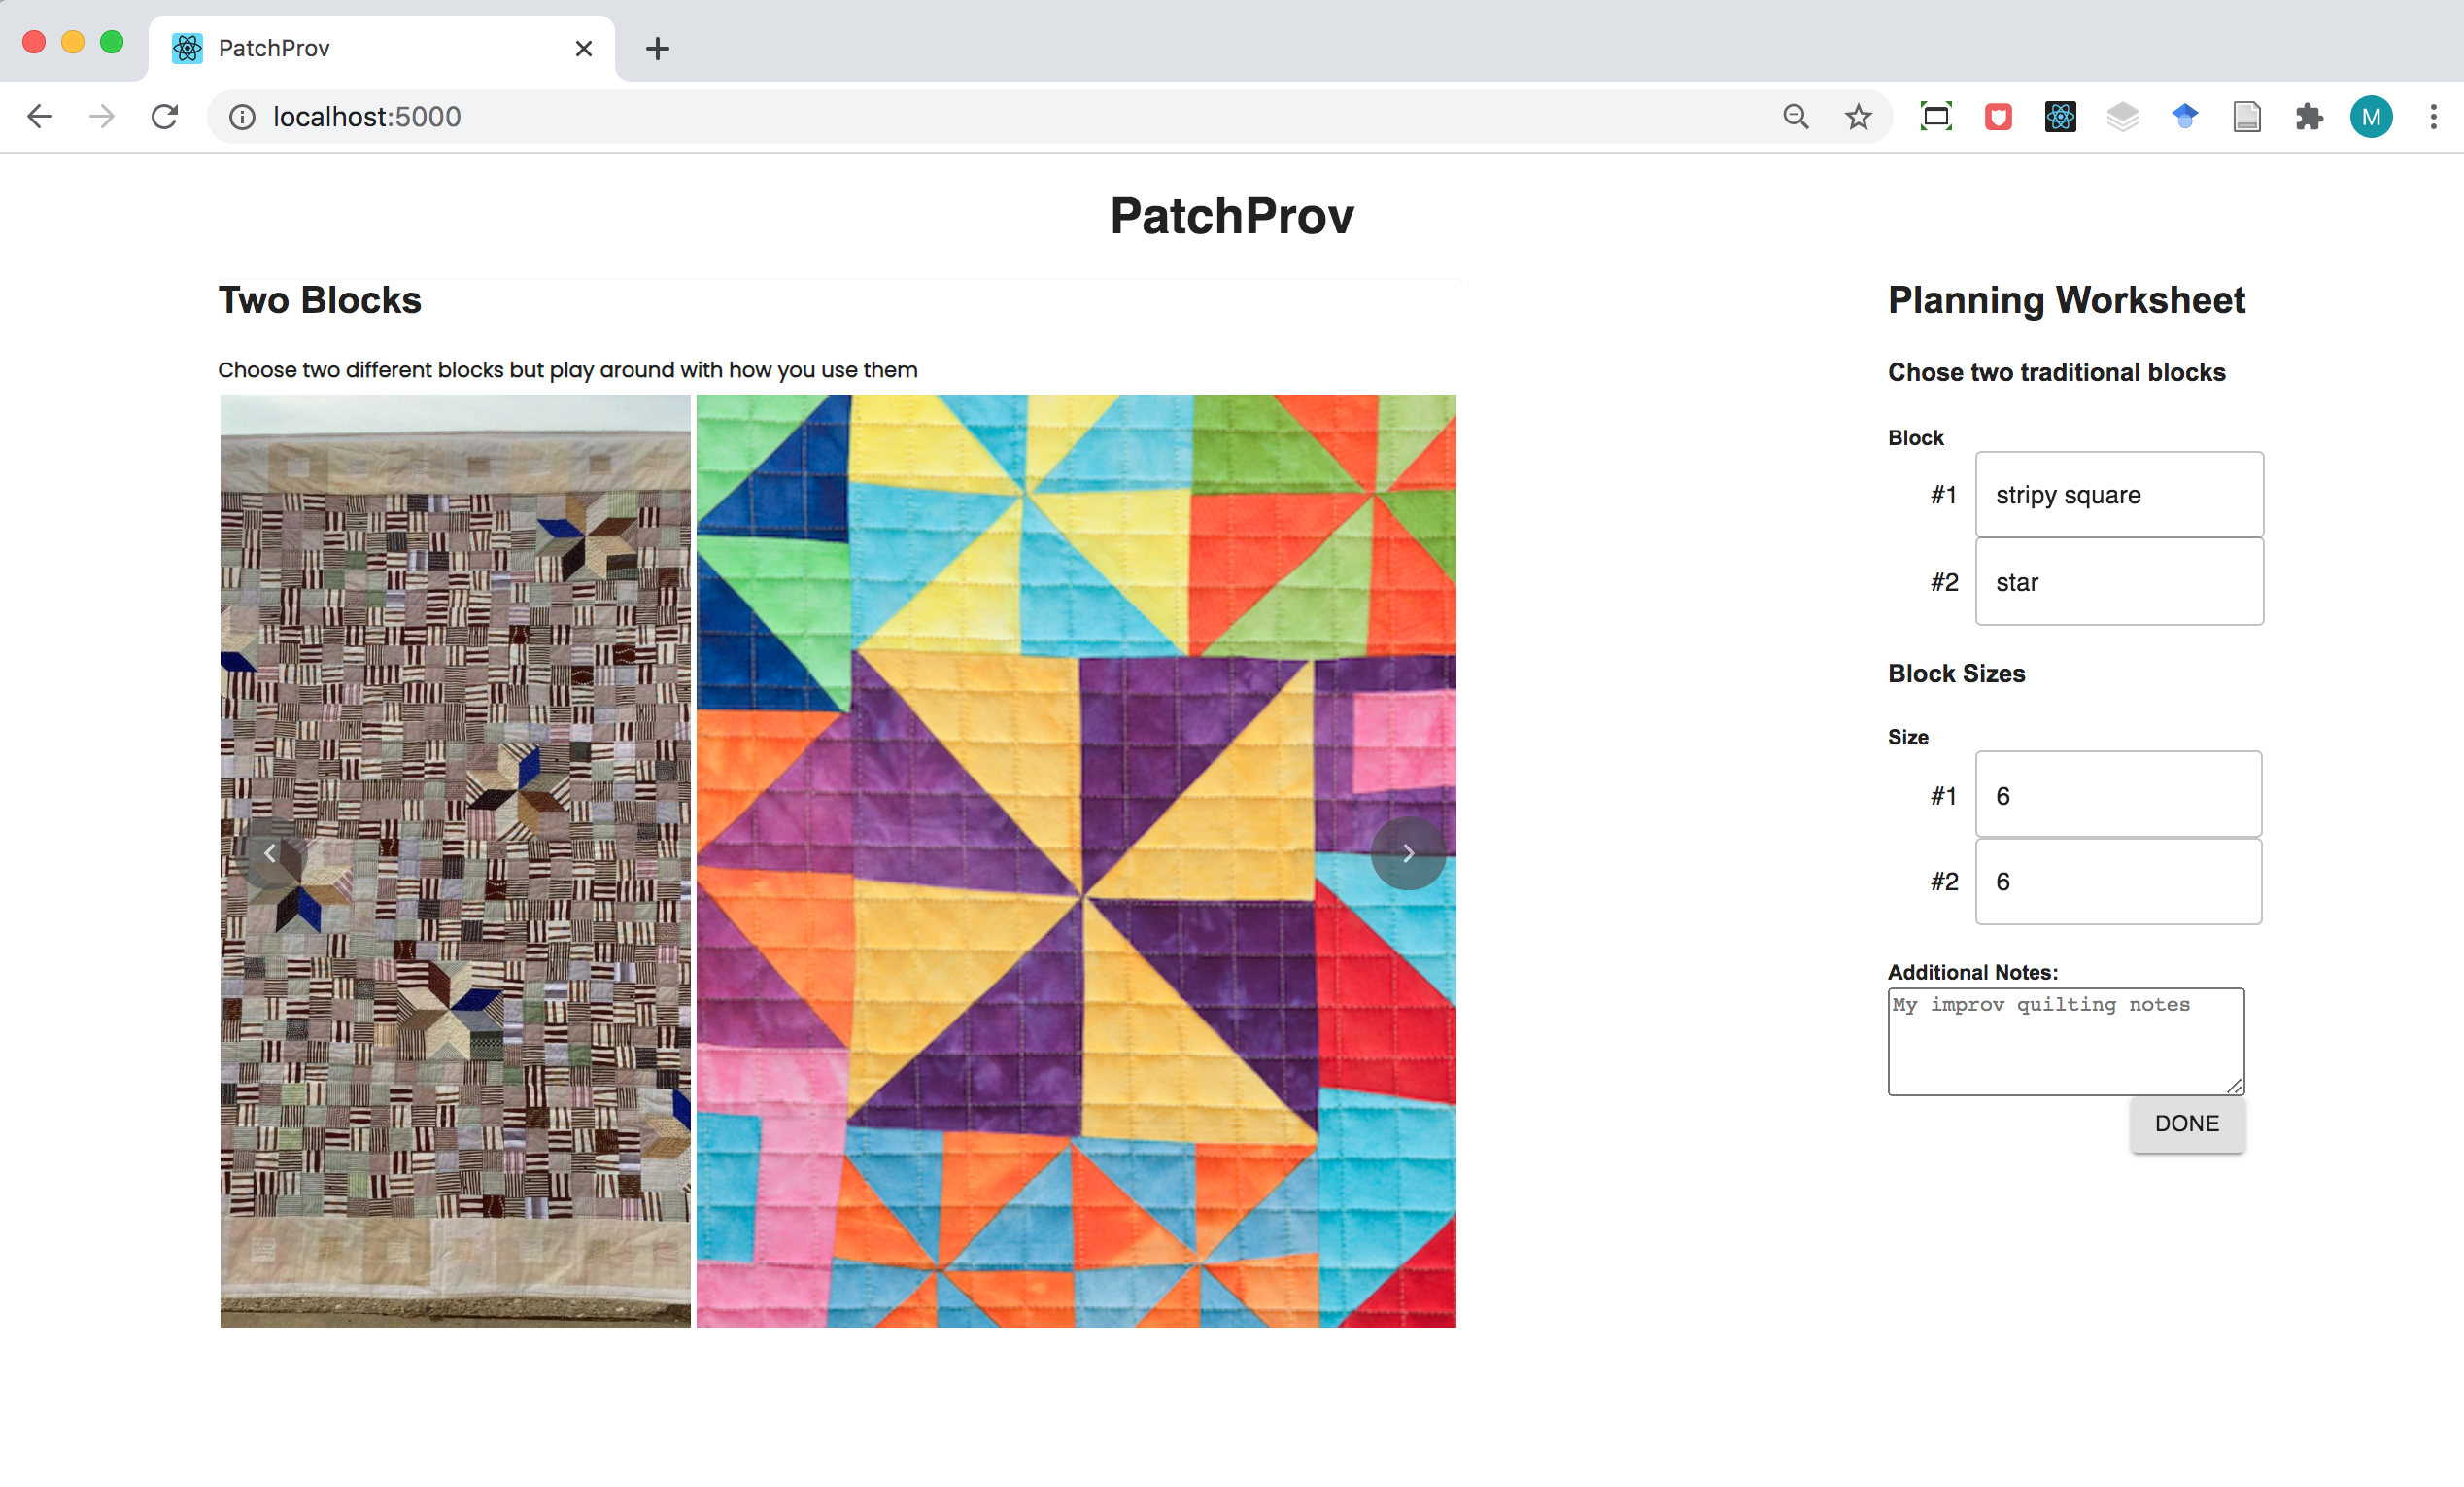Advance carousel to the next quilt image
Viewport: 2464px width, 1487px height.
(x=1407, y=853)
